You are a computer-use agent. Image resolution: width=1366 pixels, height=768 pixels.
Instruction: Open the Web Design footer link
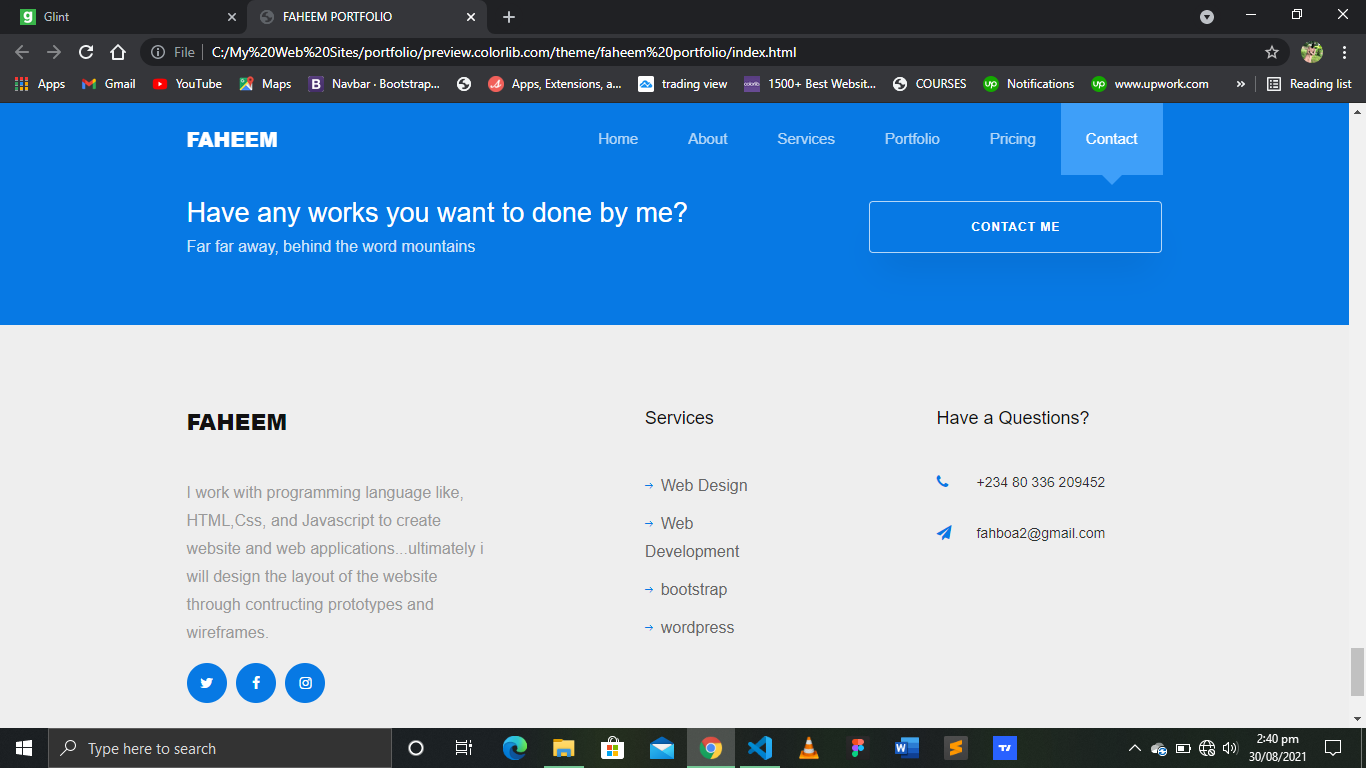point(704,485)
